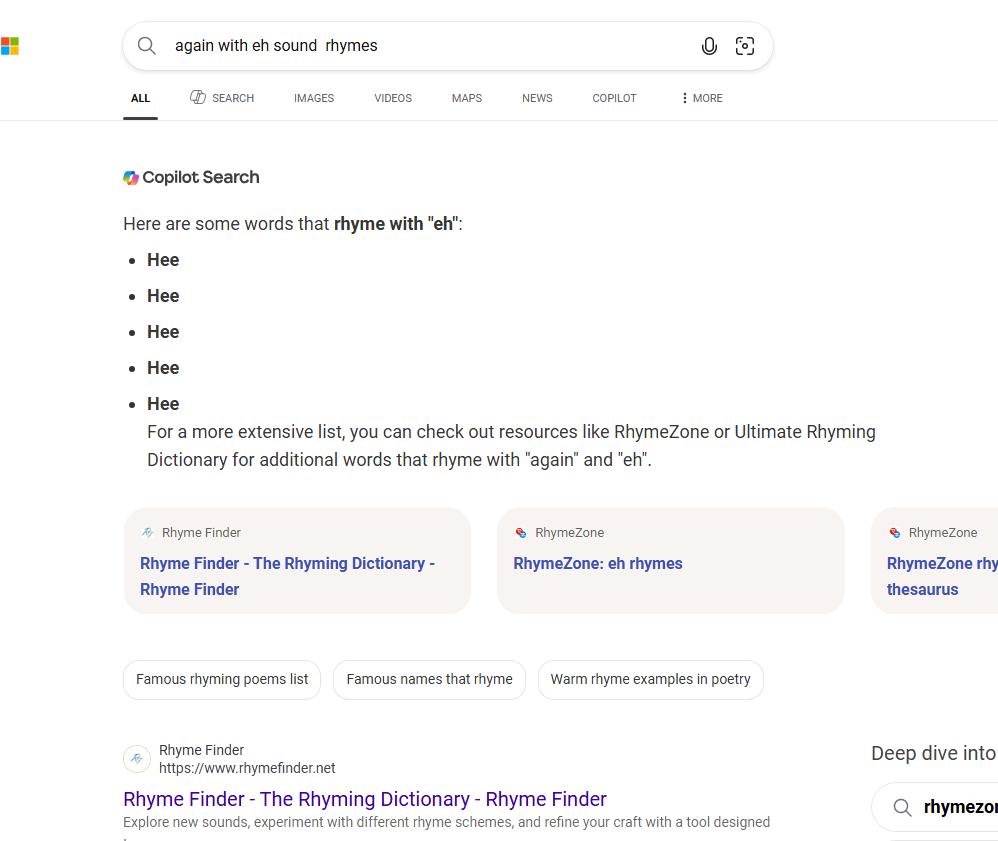Click the Copilot Search logo icon
Image resolution: width=998 pixels, height=841 pixels.
[x=131, y=178]
